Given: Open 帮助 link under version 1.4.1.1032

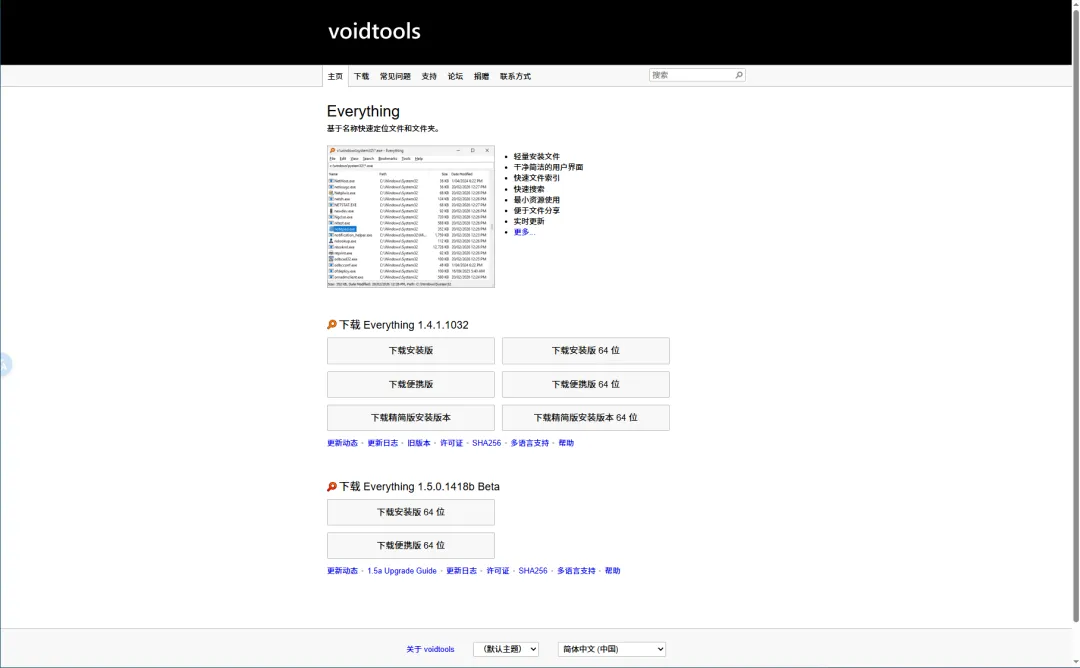Looking at the screenshot, I should point(566,443).
